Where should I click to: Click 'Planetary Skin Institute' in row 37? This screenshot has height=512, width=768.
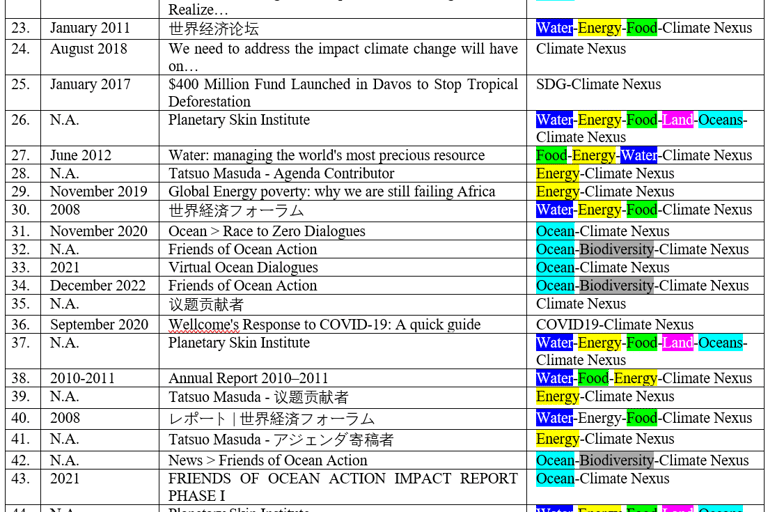[x=239, y=342]
